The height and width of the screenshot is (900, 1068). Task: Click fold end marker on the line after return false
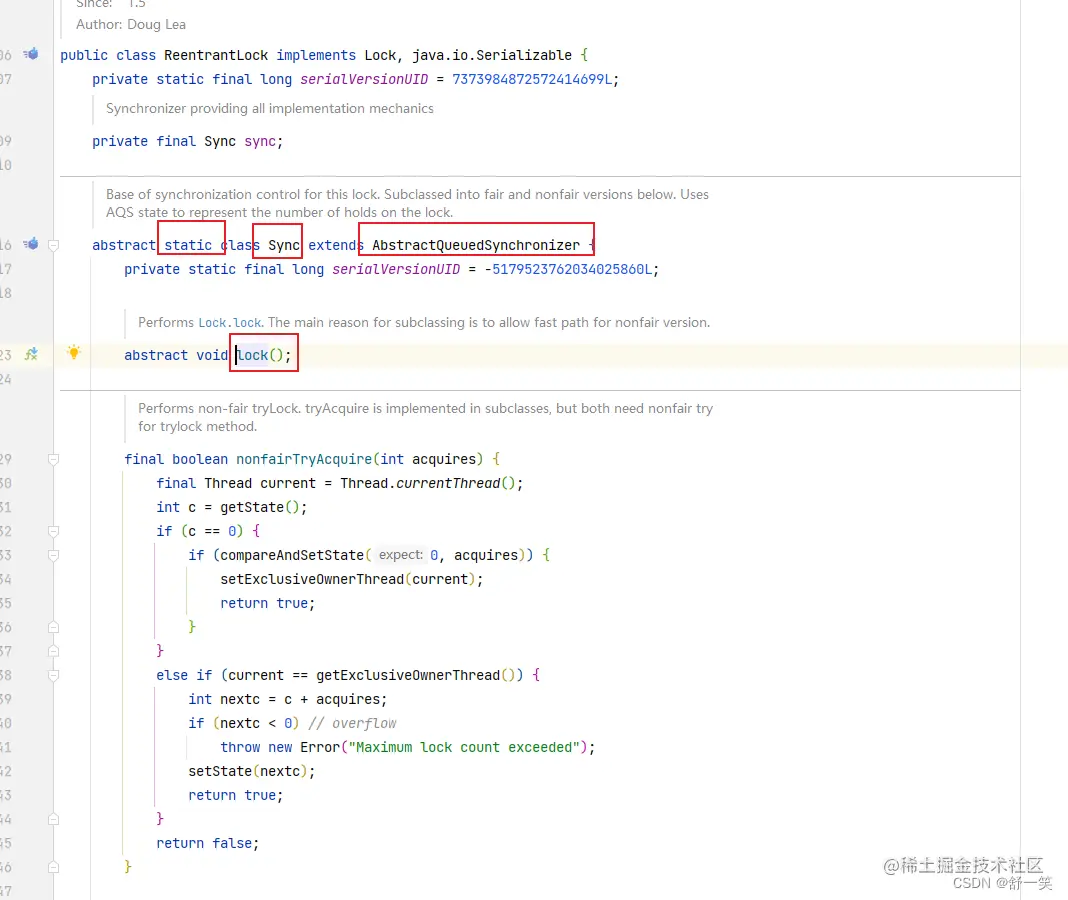tap(53, 867)
